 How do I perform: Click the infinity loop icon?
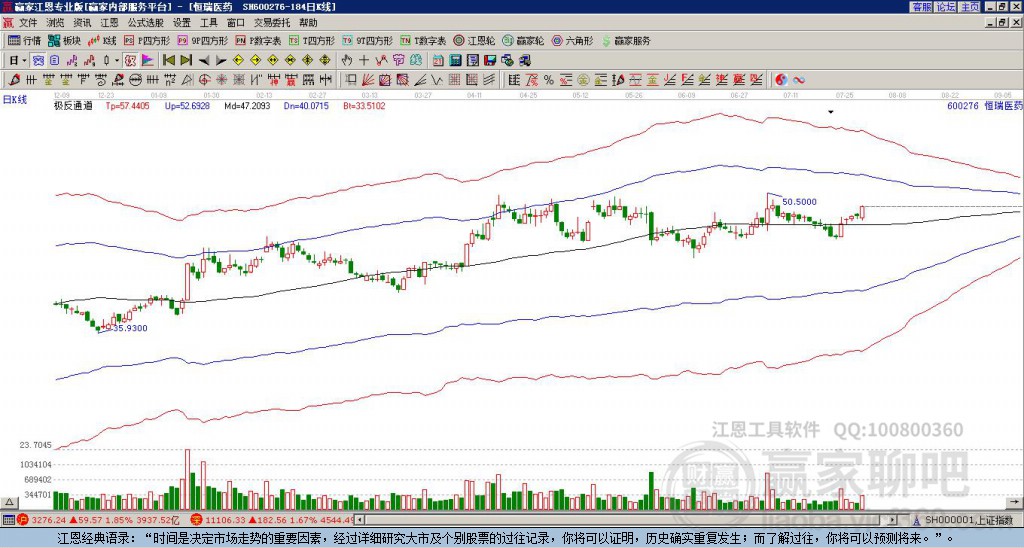point(799,80)
